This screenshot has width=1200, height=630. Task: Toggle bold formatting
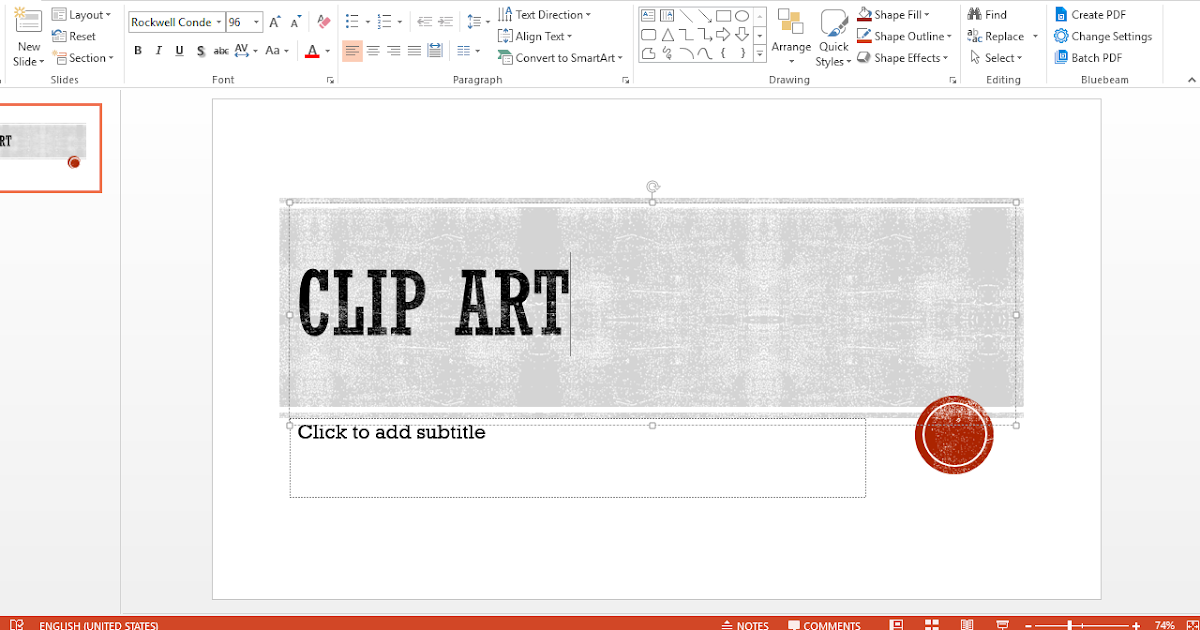(138, 50)
